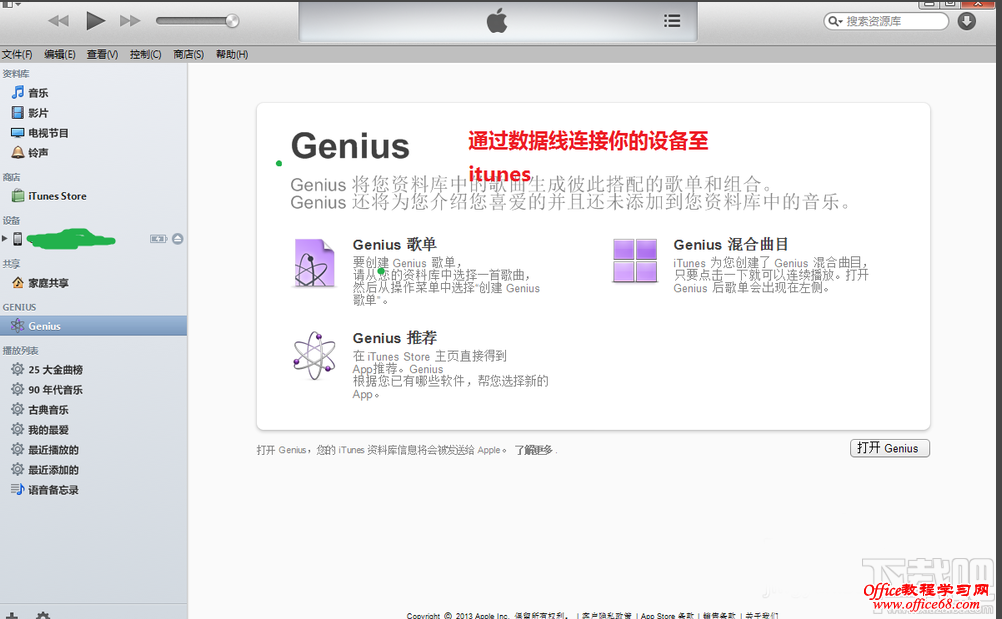Click the 搜索资源库 search field
This screenshot has height=619, width=1002.
coord(893,21)
